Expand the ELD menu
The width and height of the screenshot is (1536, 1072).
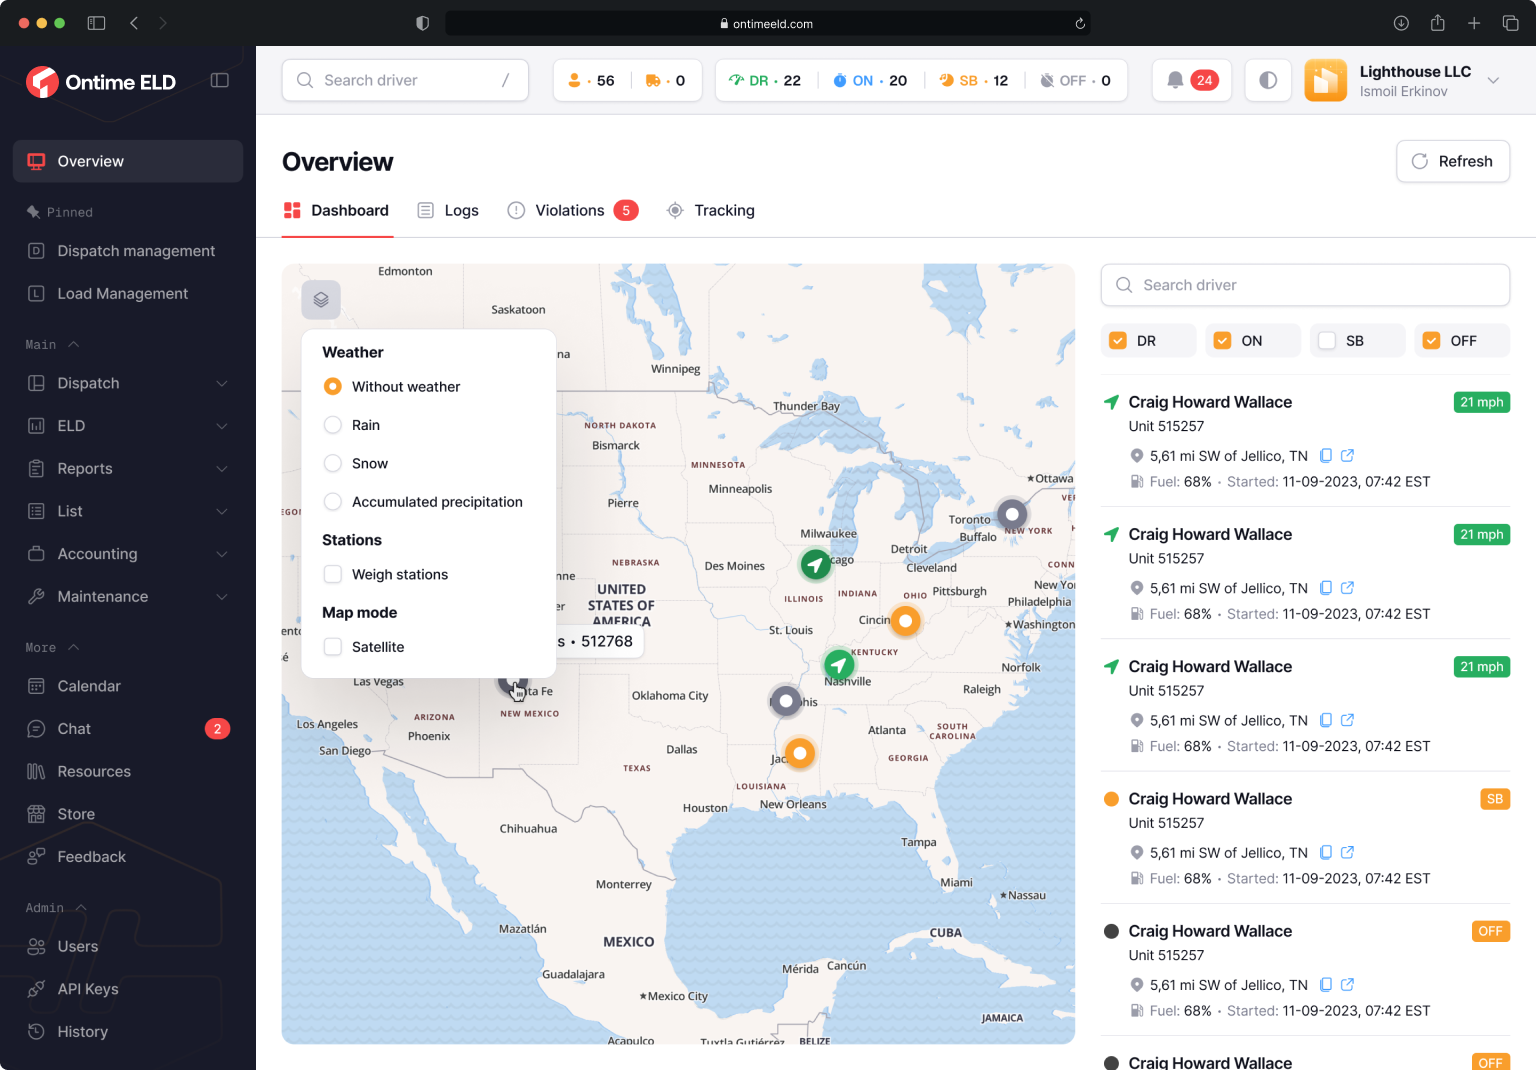[x=128, y=426]
